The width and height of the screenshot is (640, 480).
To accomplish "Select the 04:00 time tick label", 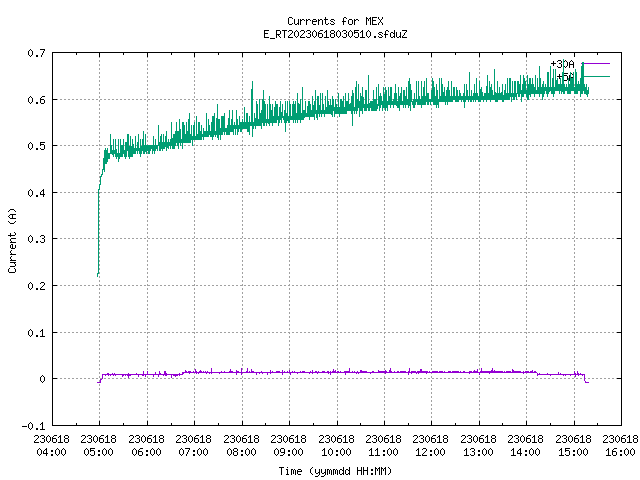I will pos(51,452).
